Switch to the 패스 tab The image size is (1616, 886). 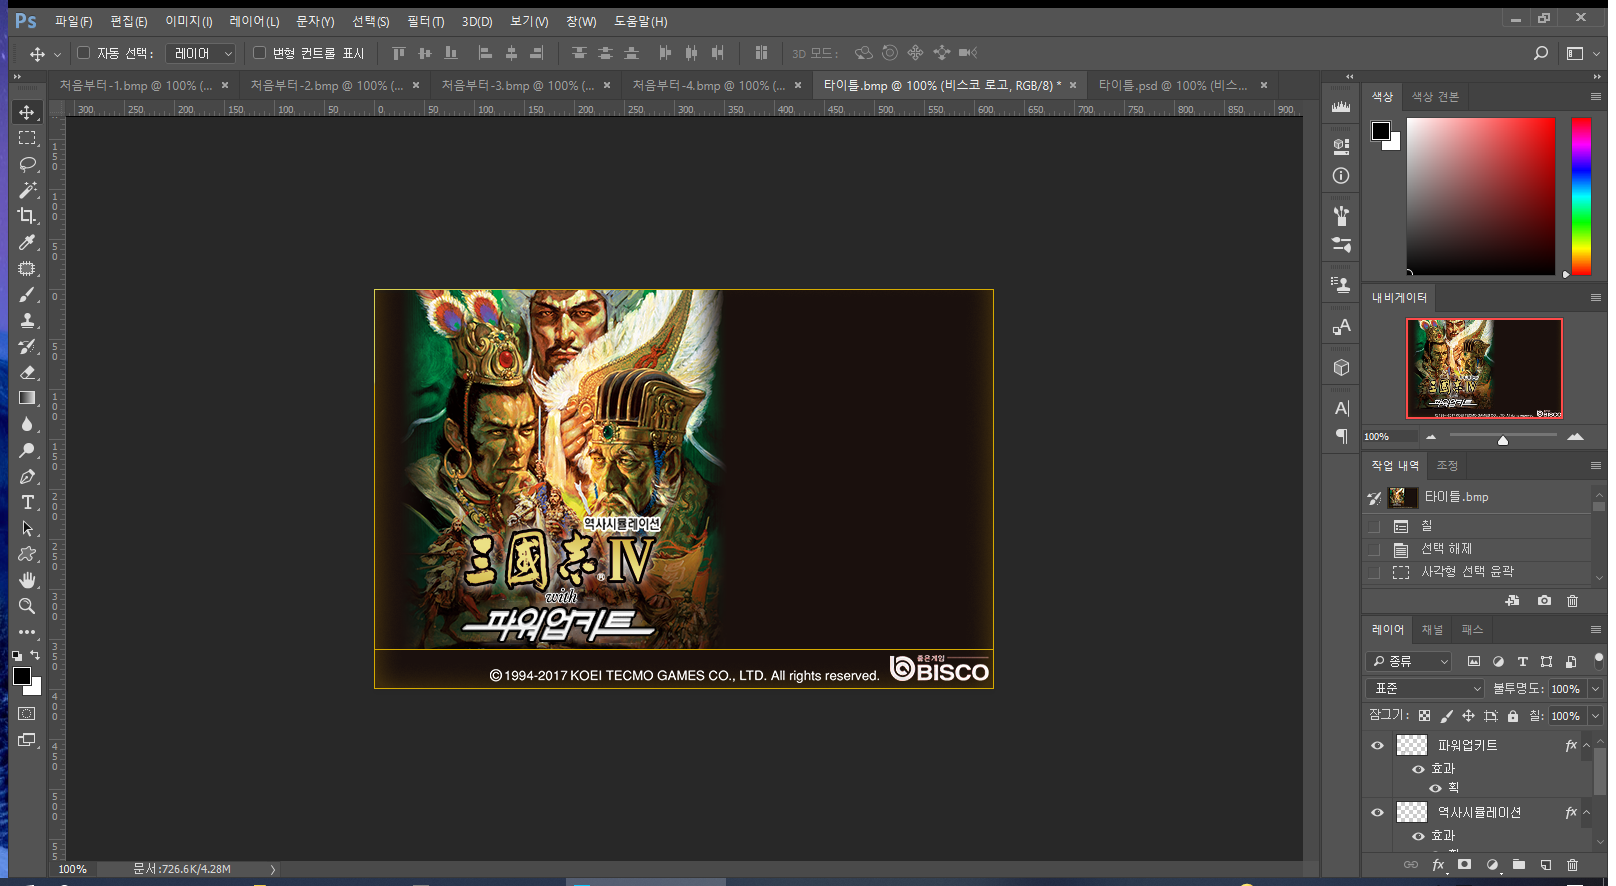point(1472,629)
